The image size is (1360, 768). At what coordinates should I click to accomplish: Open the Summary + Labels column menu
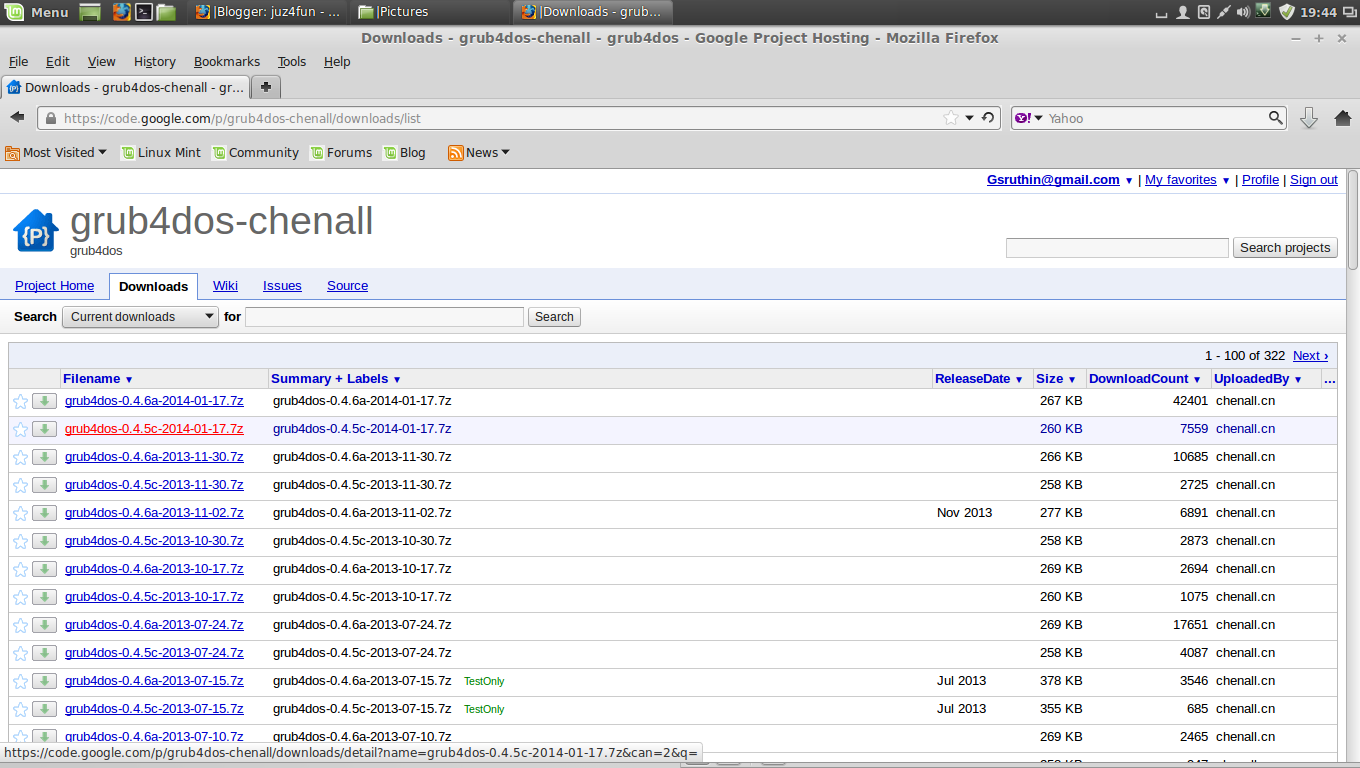(x=336, y=379)
